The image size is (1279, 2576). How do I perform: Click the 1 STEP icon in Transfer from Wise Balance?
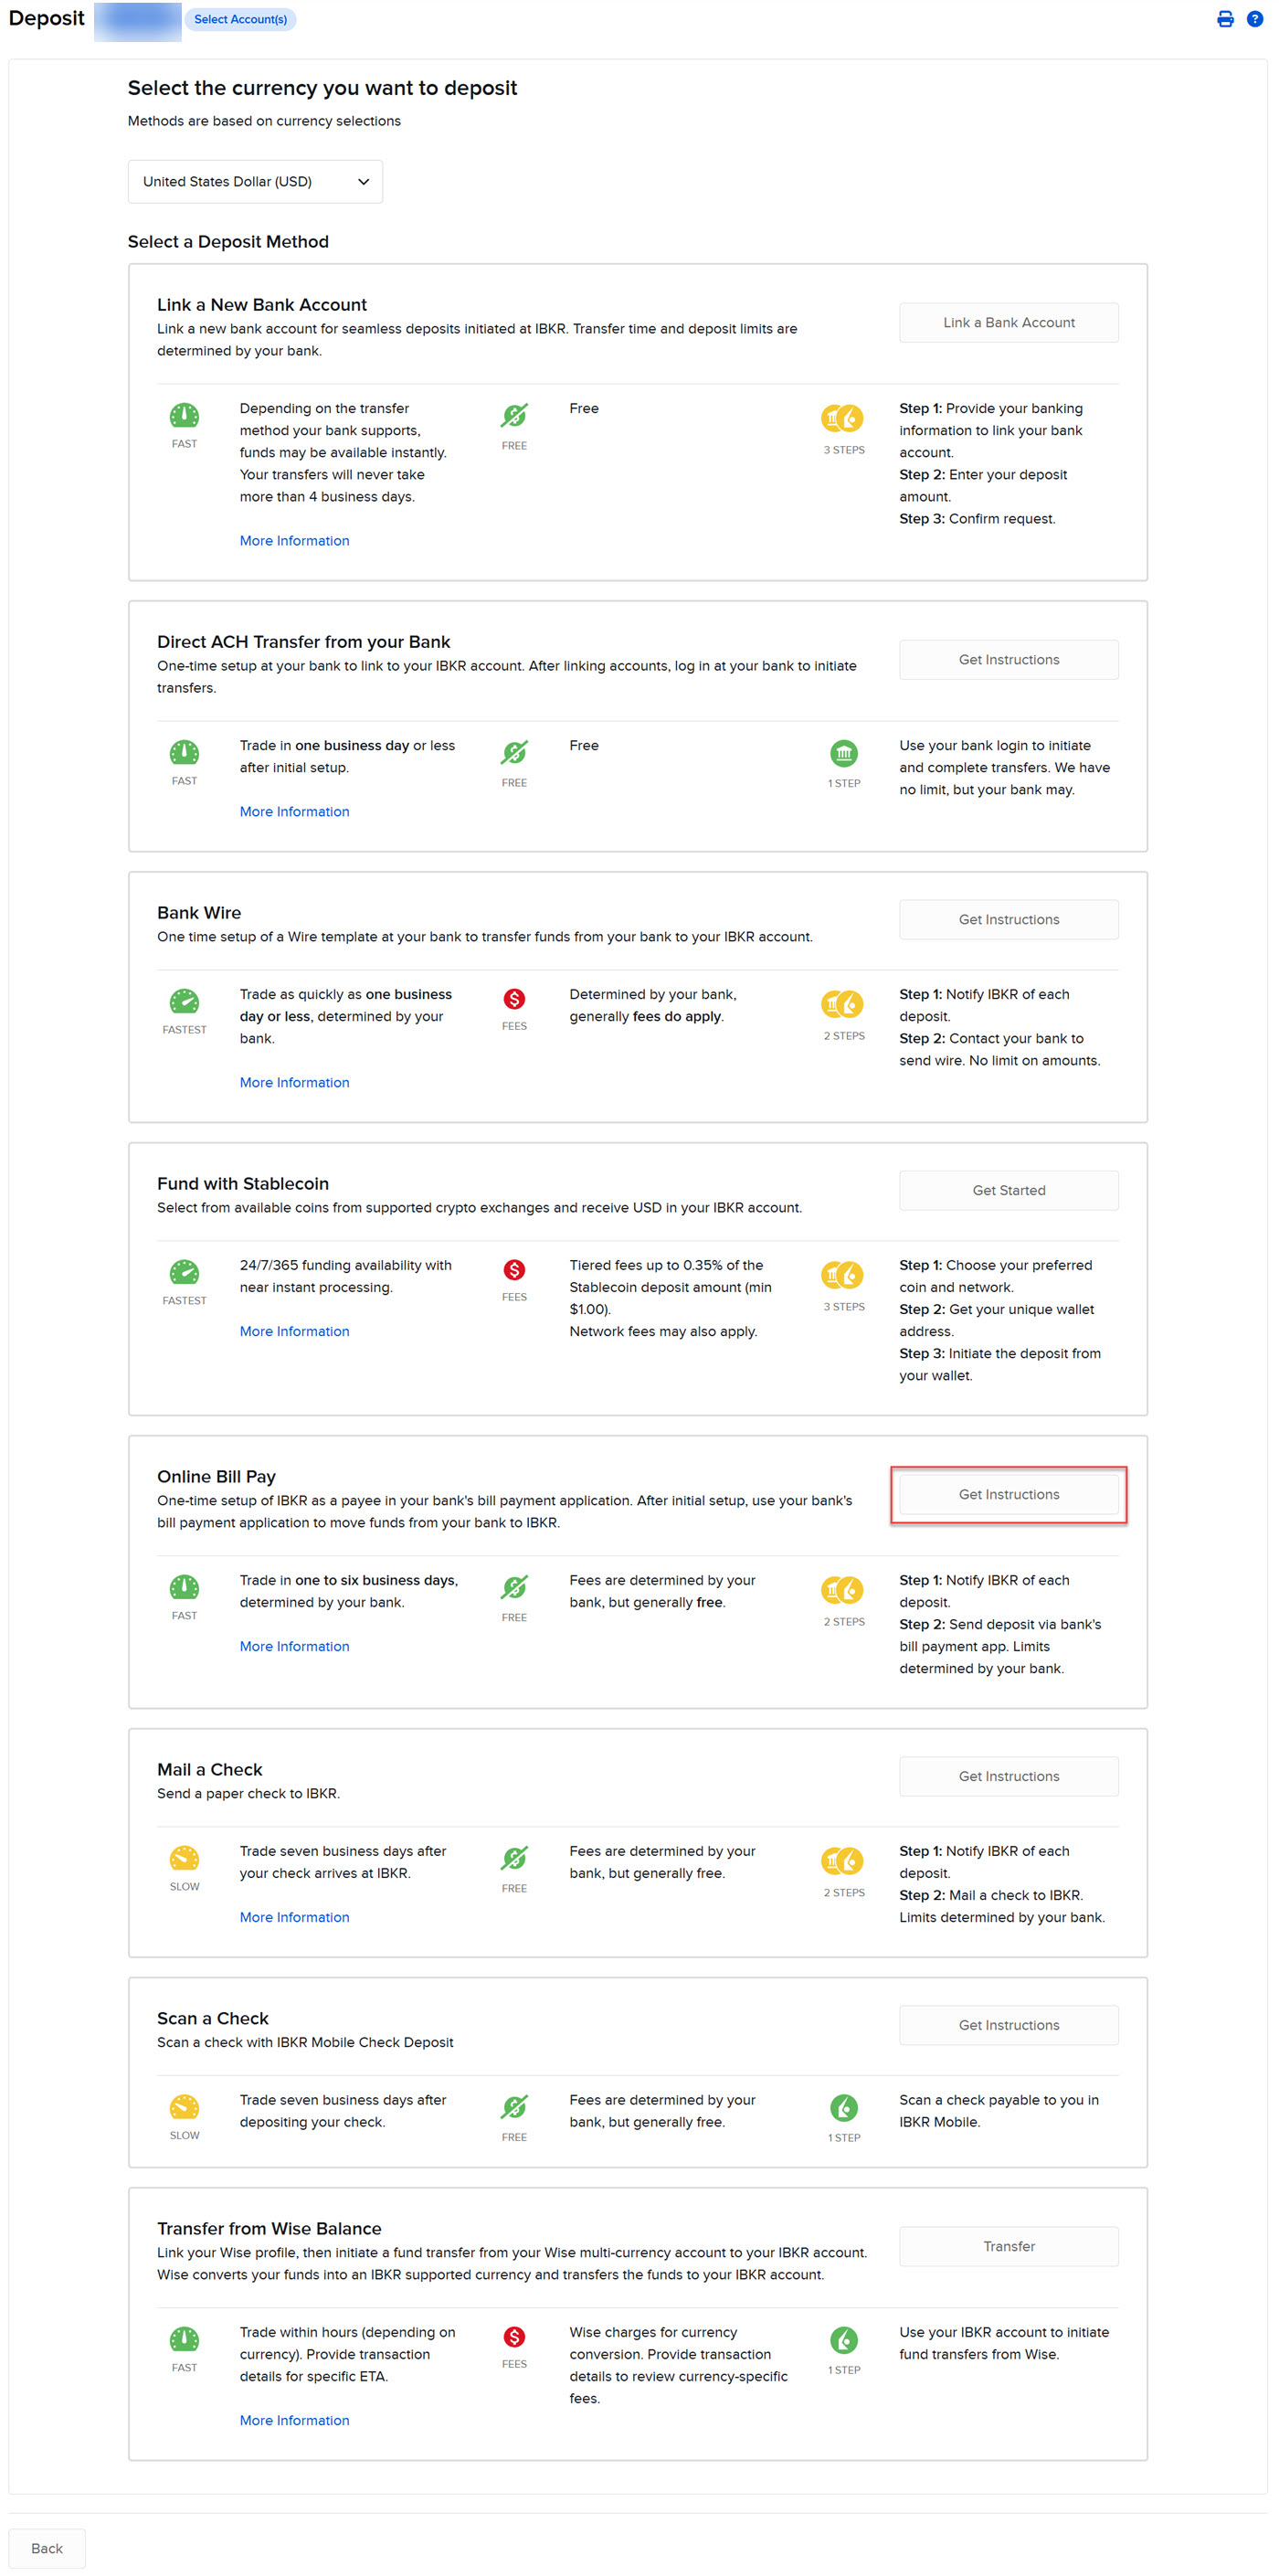[844, 2339]
